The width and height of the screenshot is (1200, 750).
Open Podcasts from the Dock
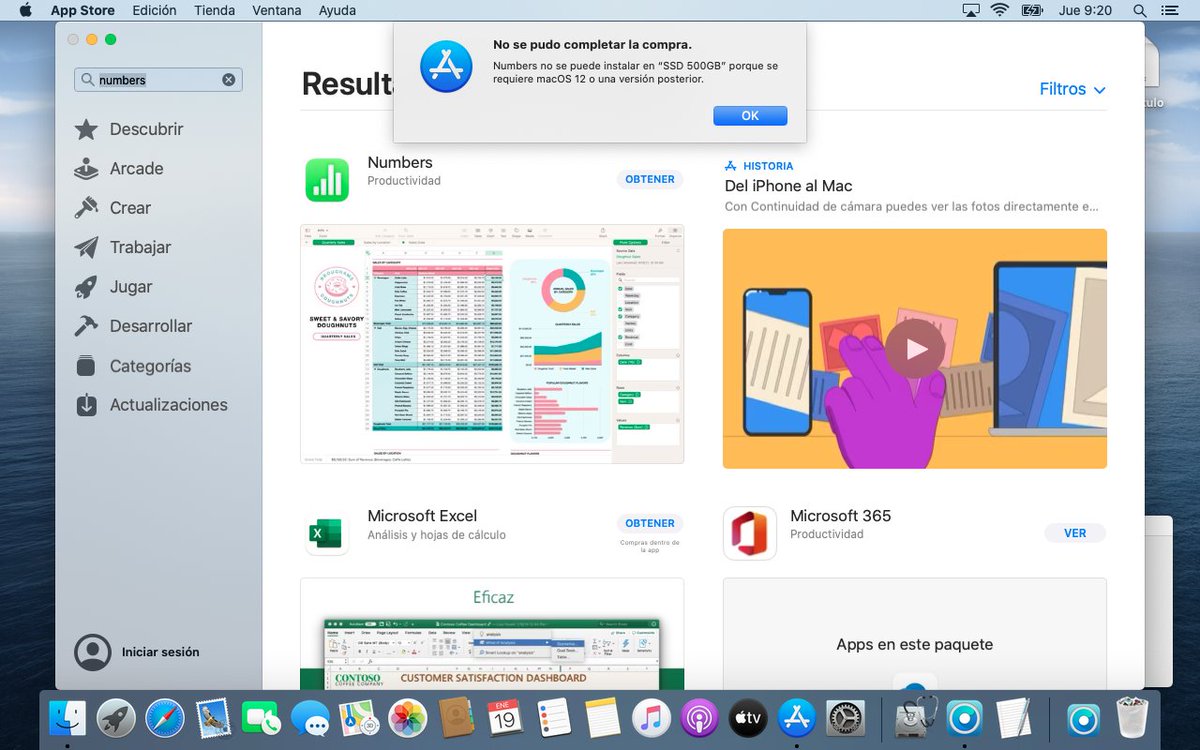pyautogui.click(x=700, y=717)
